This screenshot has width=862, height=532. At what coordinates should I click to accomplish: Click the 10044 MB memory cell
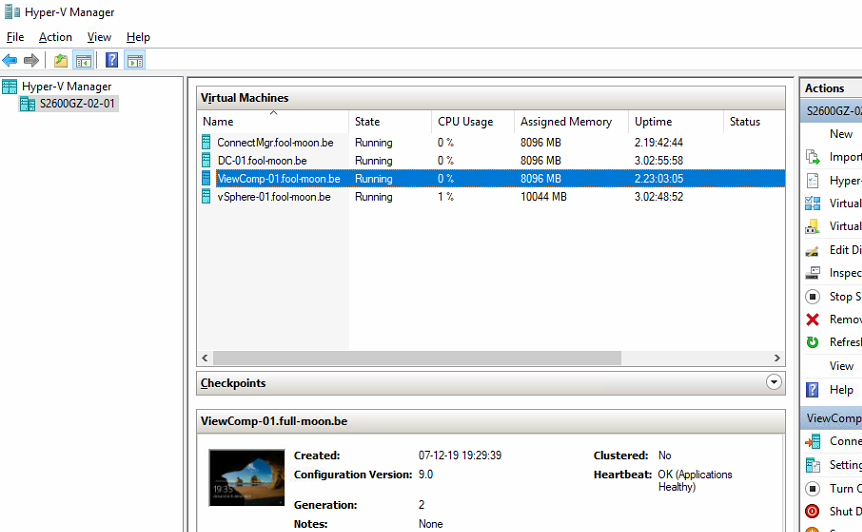pyautogui.click(x=543, y=197)
